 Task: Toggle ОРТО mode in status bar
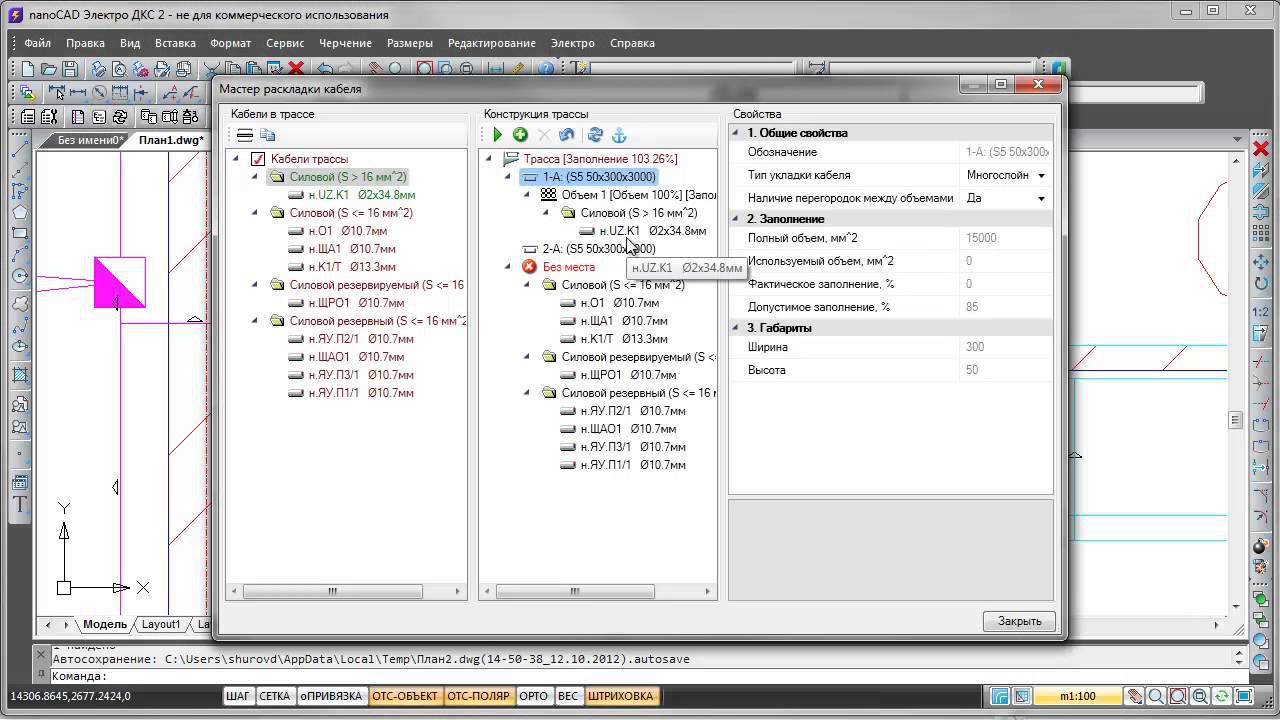click(x=534, y=696)
